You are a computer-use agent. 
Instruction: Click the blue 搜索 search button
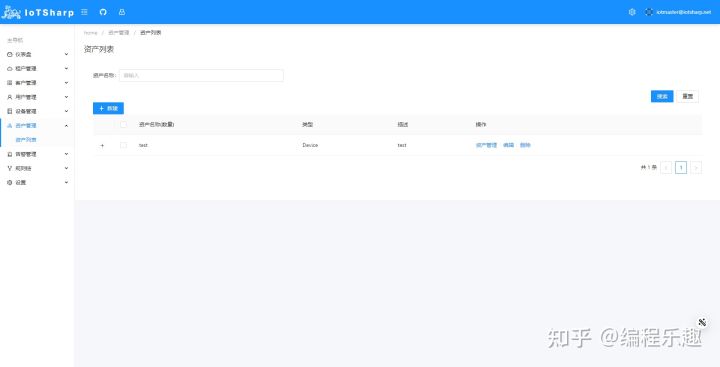tap(662, 96)
